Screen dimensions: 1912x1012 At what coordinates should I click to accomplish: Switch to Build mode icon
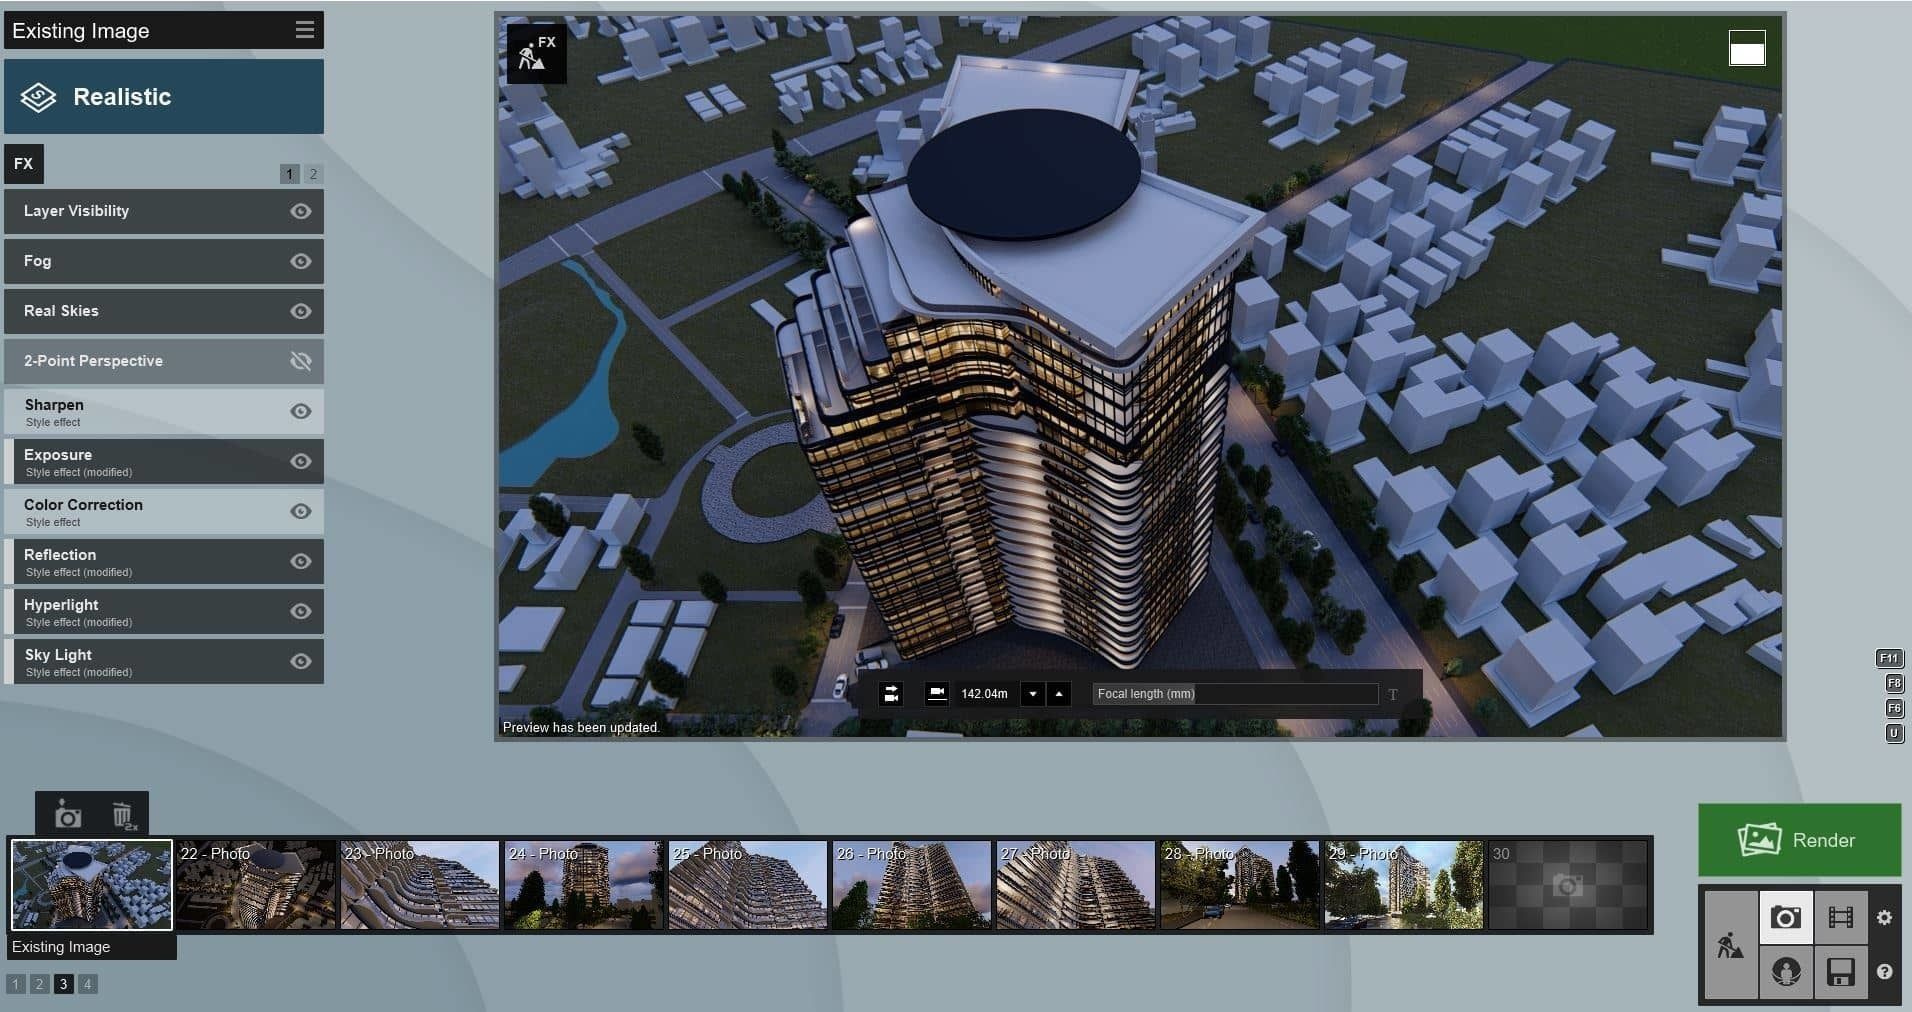tap(1731, 945)
